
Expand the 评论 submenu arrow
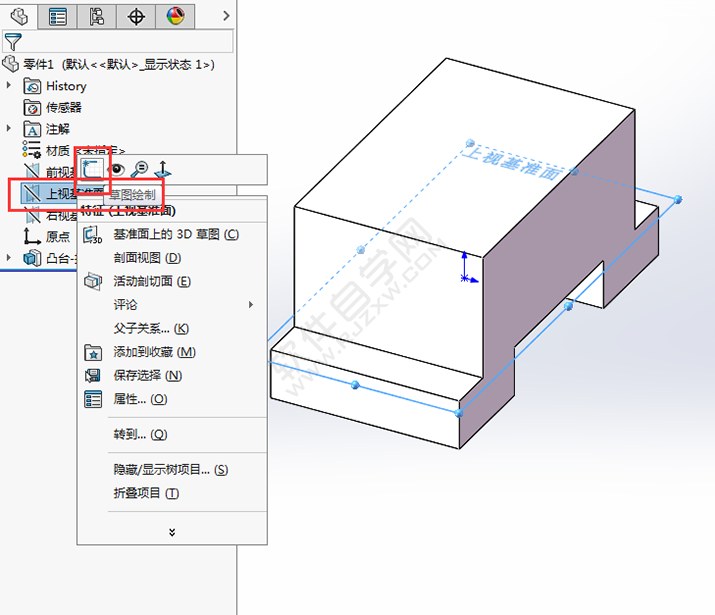tap(250, 305)
